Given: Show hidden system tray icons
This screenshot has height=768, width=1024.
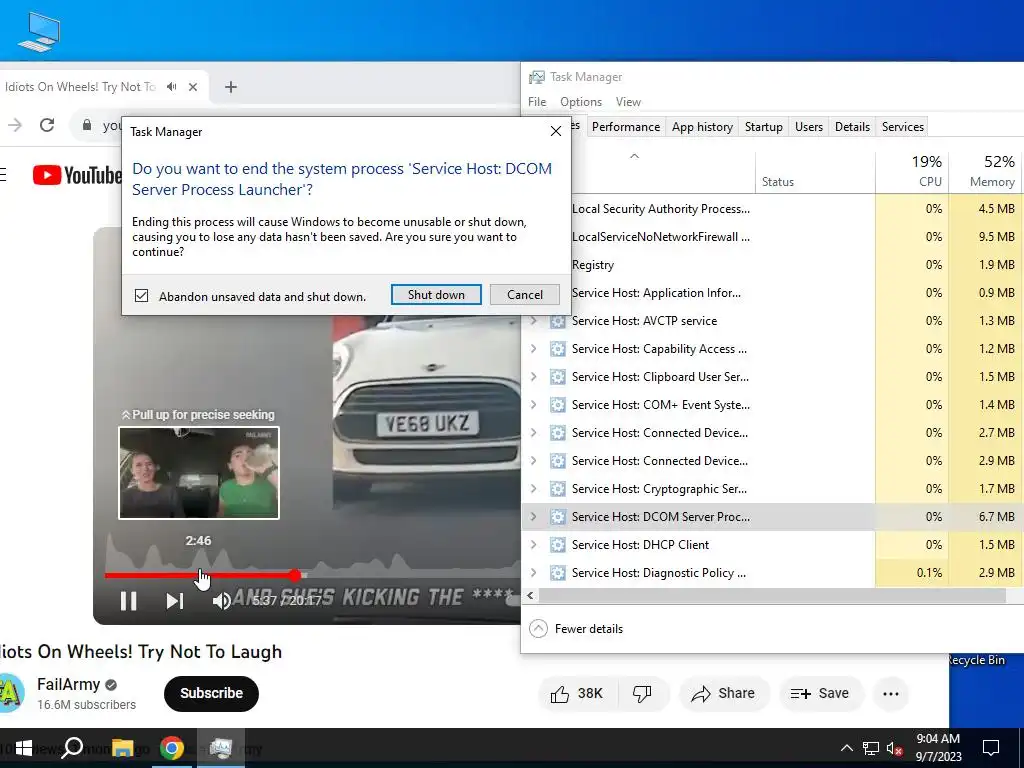Looking at the screenshot, I should click(846, 748).
